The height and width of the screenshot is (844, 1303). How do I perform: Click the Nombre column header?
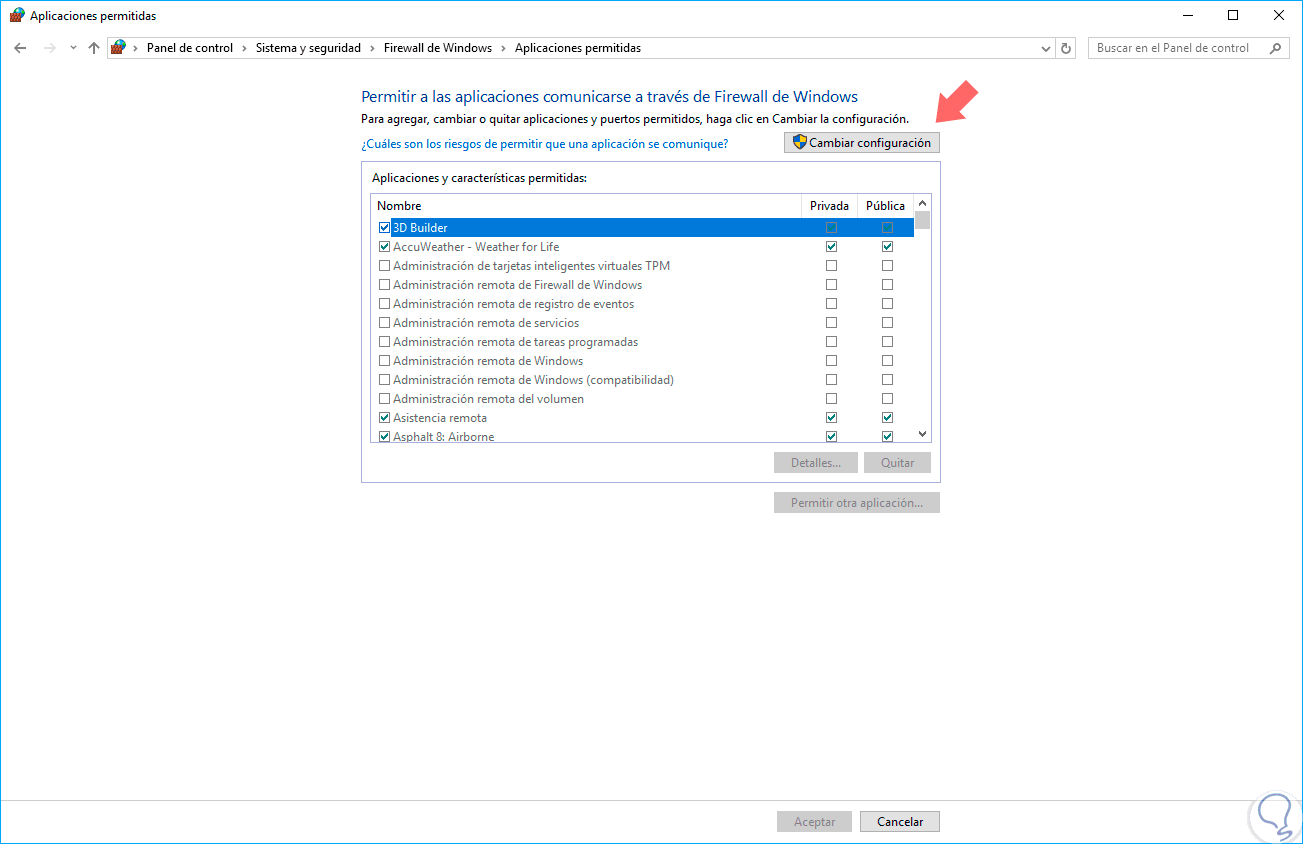click(x=586, y=206)
